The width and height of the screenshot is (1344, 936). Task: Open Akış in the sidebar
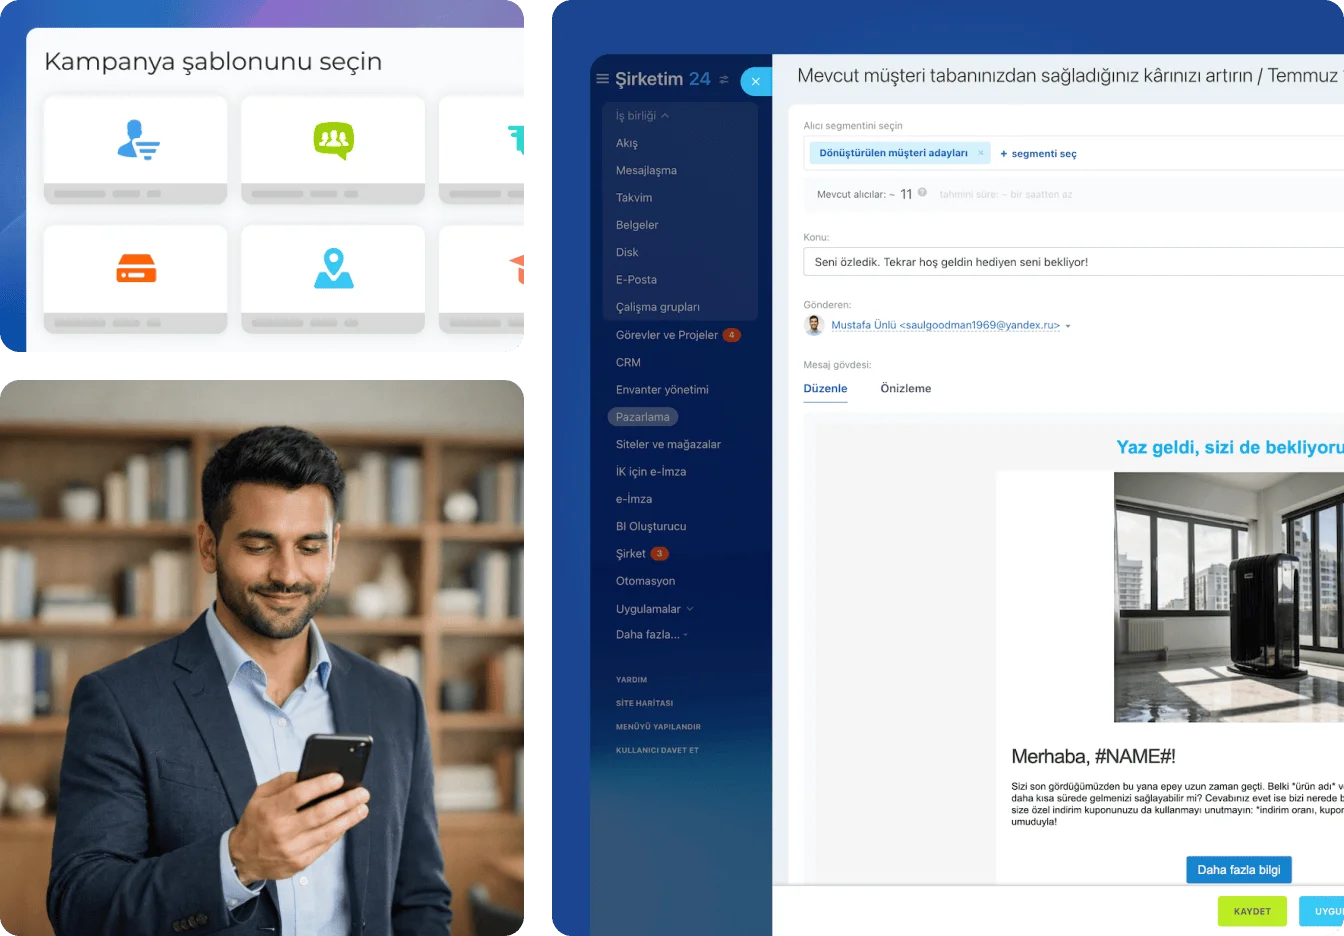click(627, 143)
